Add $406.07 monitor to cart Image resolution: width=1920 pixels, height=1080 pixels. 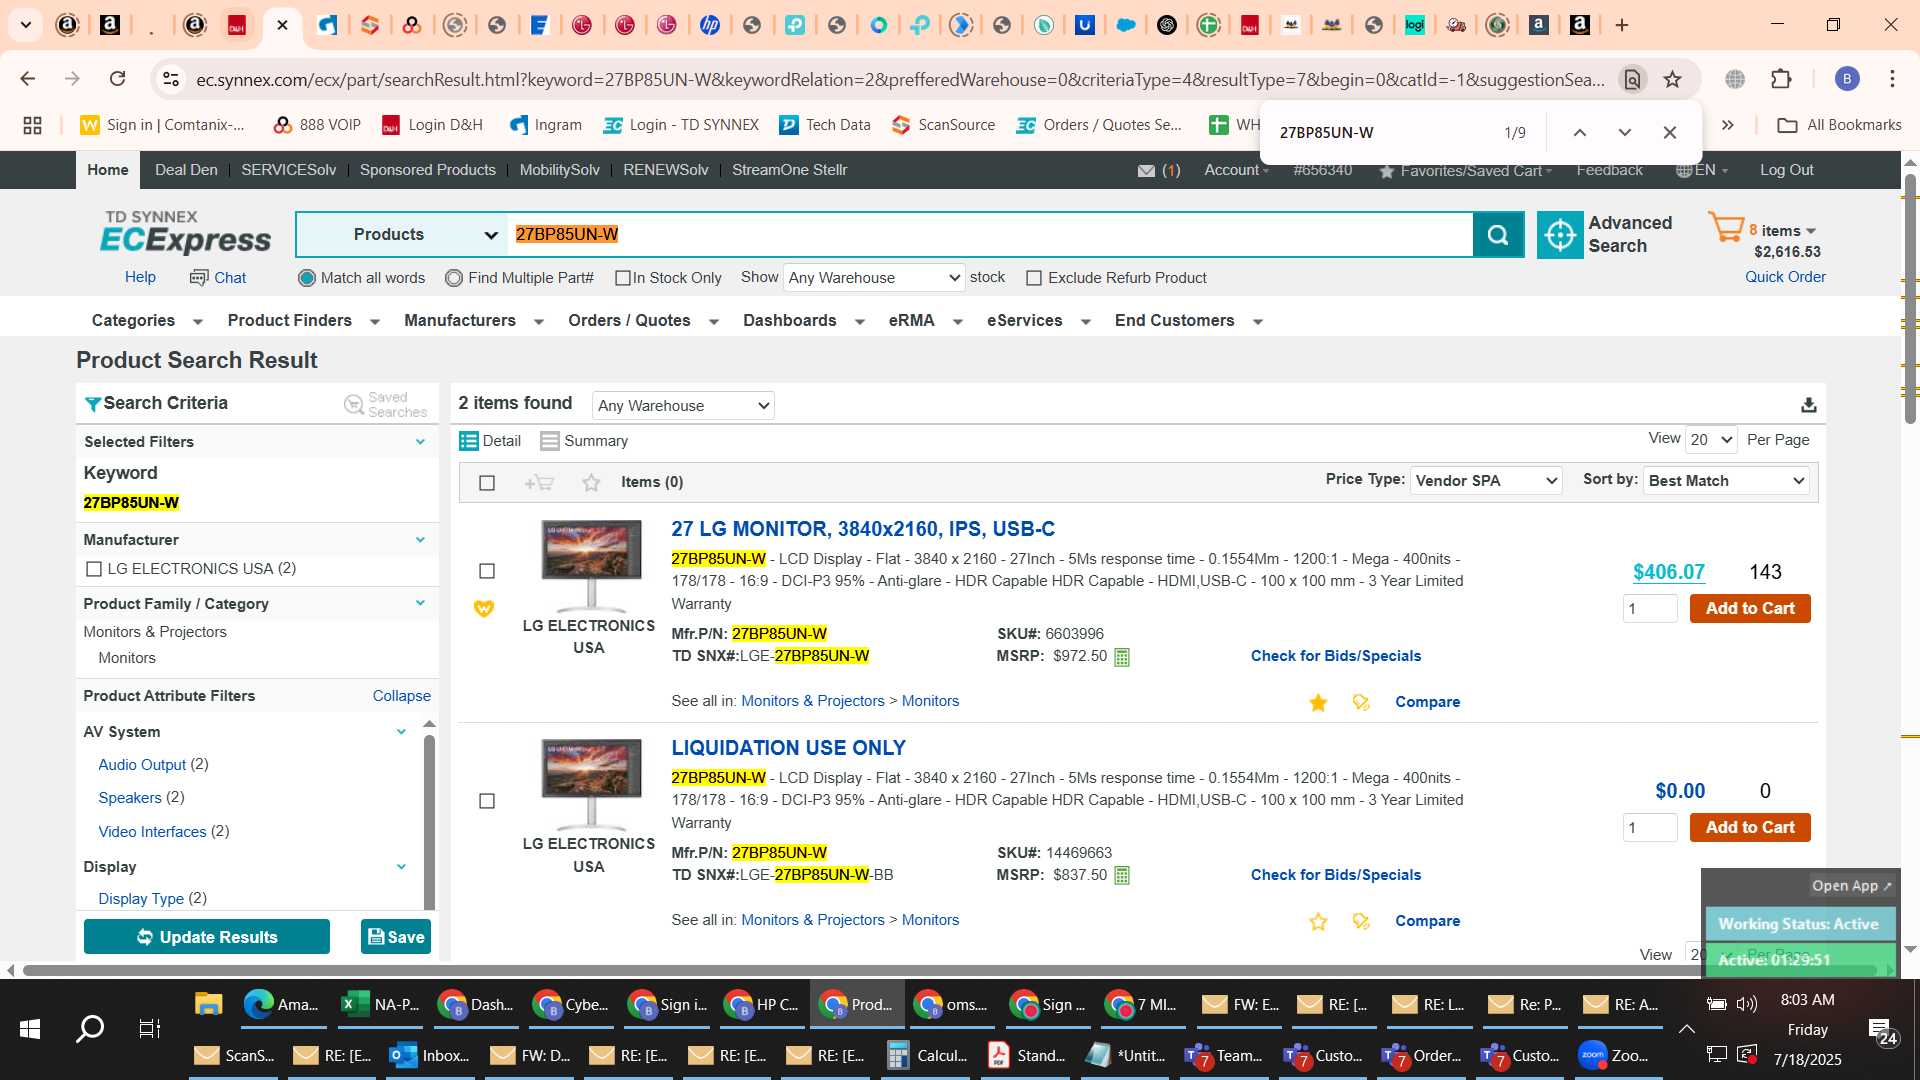tap(1750, 609)
